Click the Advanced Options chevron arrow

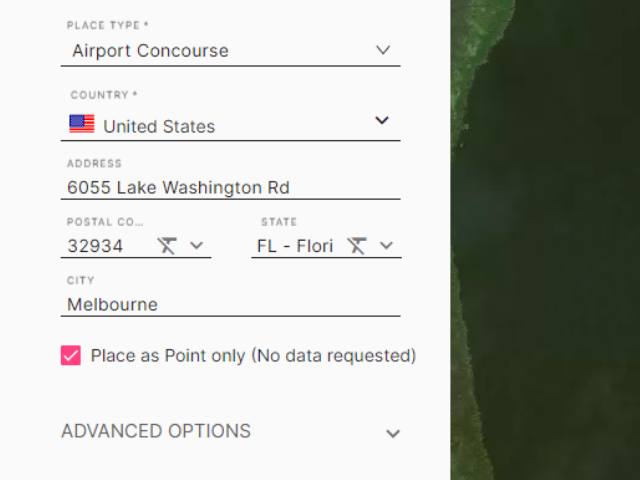(393, 433)
